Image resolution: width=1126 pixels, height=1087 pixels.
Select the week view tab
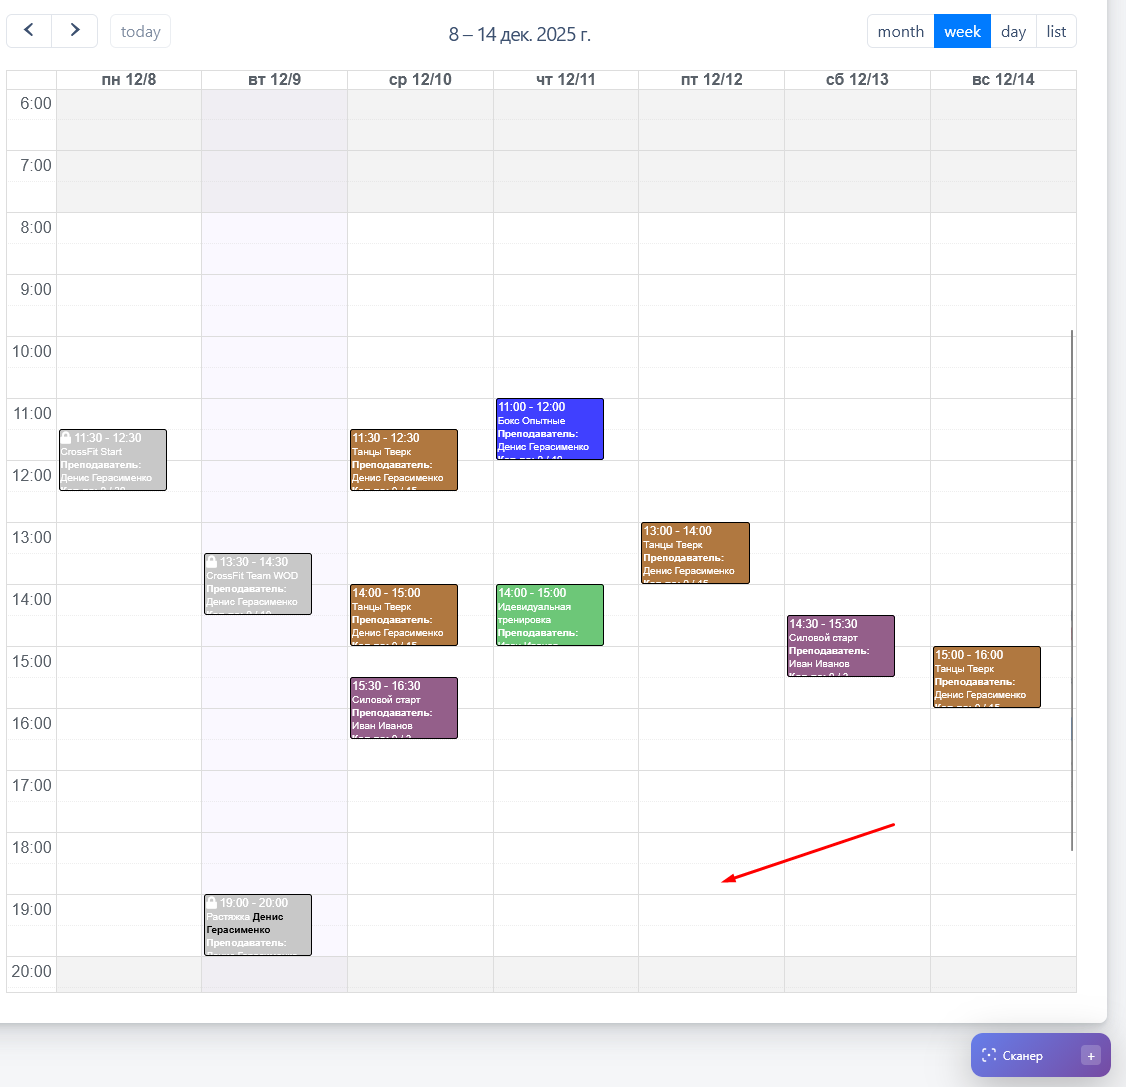(x=962, y=31)
